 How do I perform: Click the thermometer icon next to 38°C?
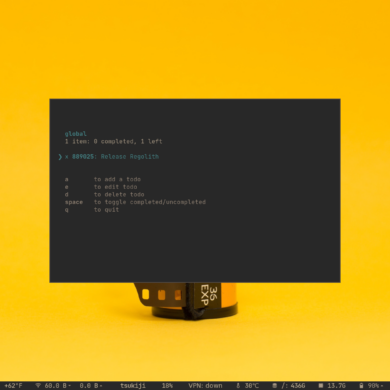[238, 386]
